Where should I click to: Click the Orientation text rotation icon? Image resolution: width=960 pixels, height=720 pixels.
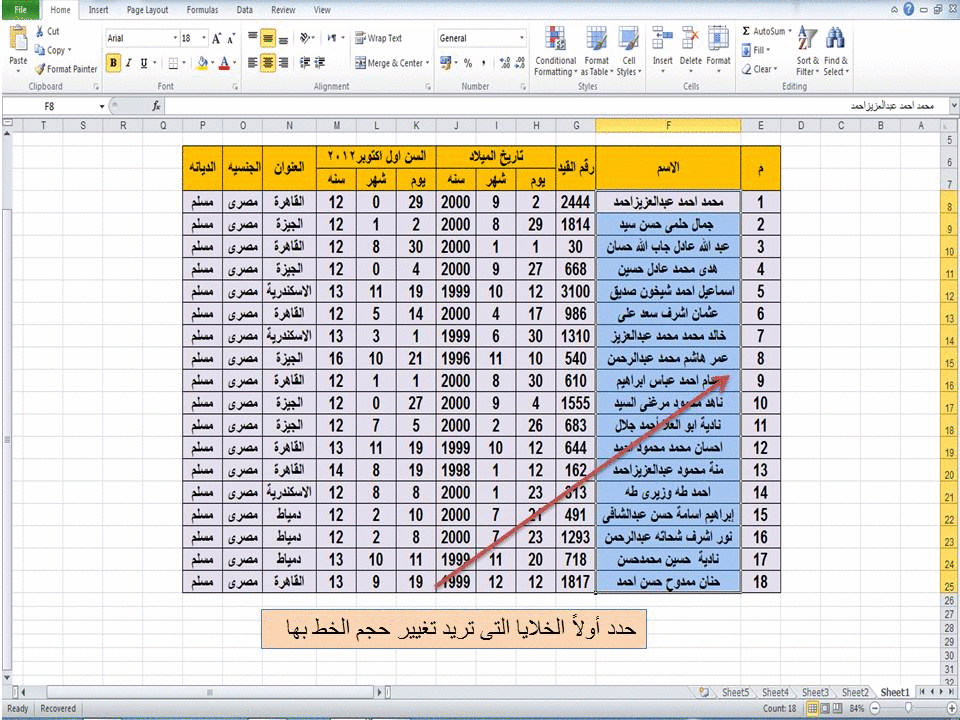(305, 38)
